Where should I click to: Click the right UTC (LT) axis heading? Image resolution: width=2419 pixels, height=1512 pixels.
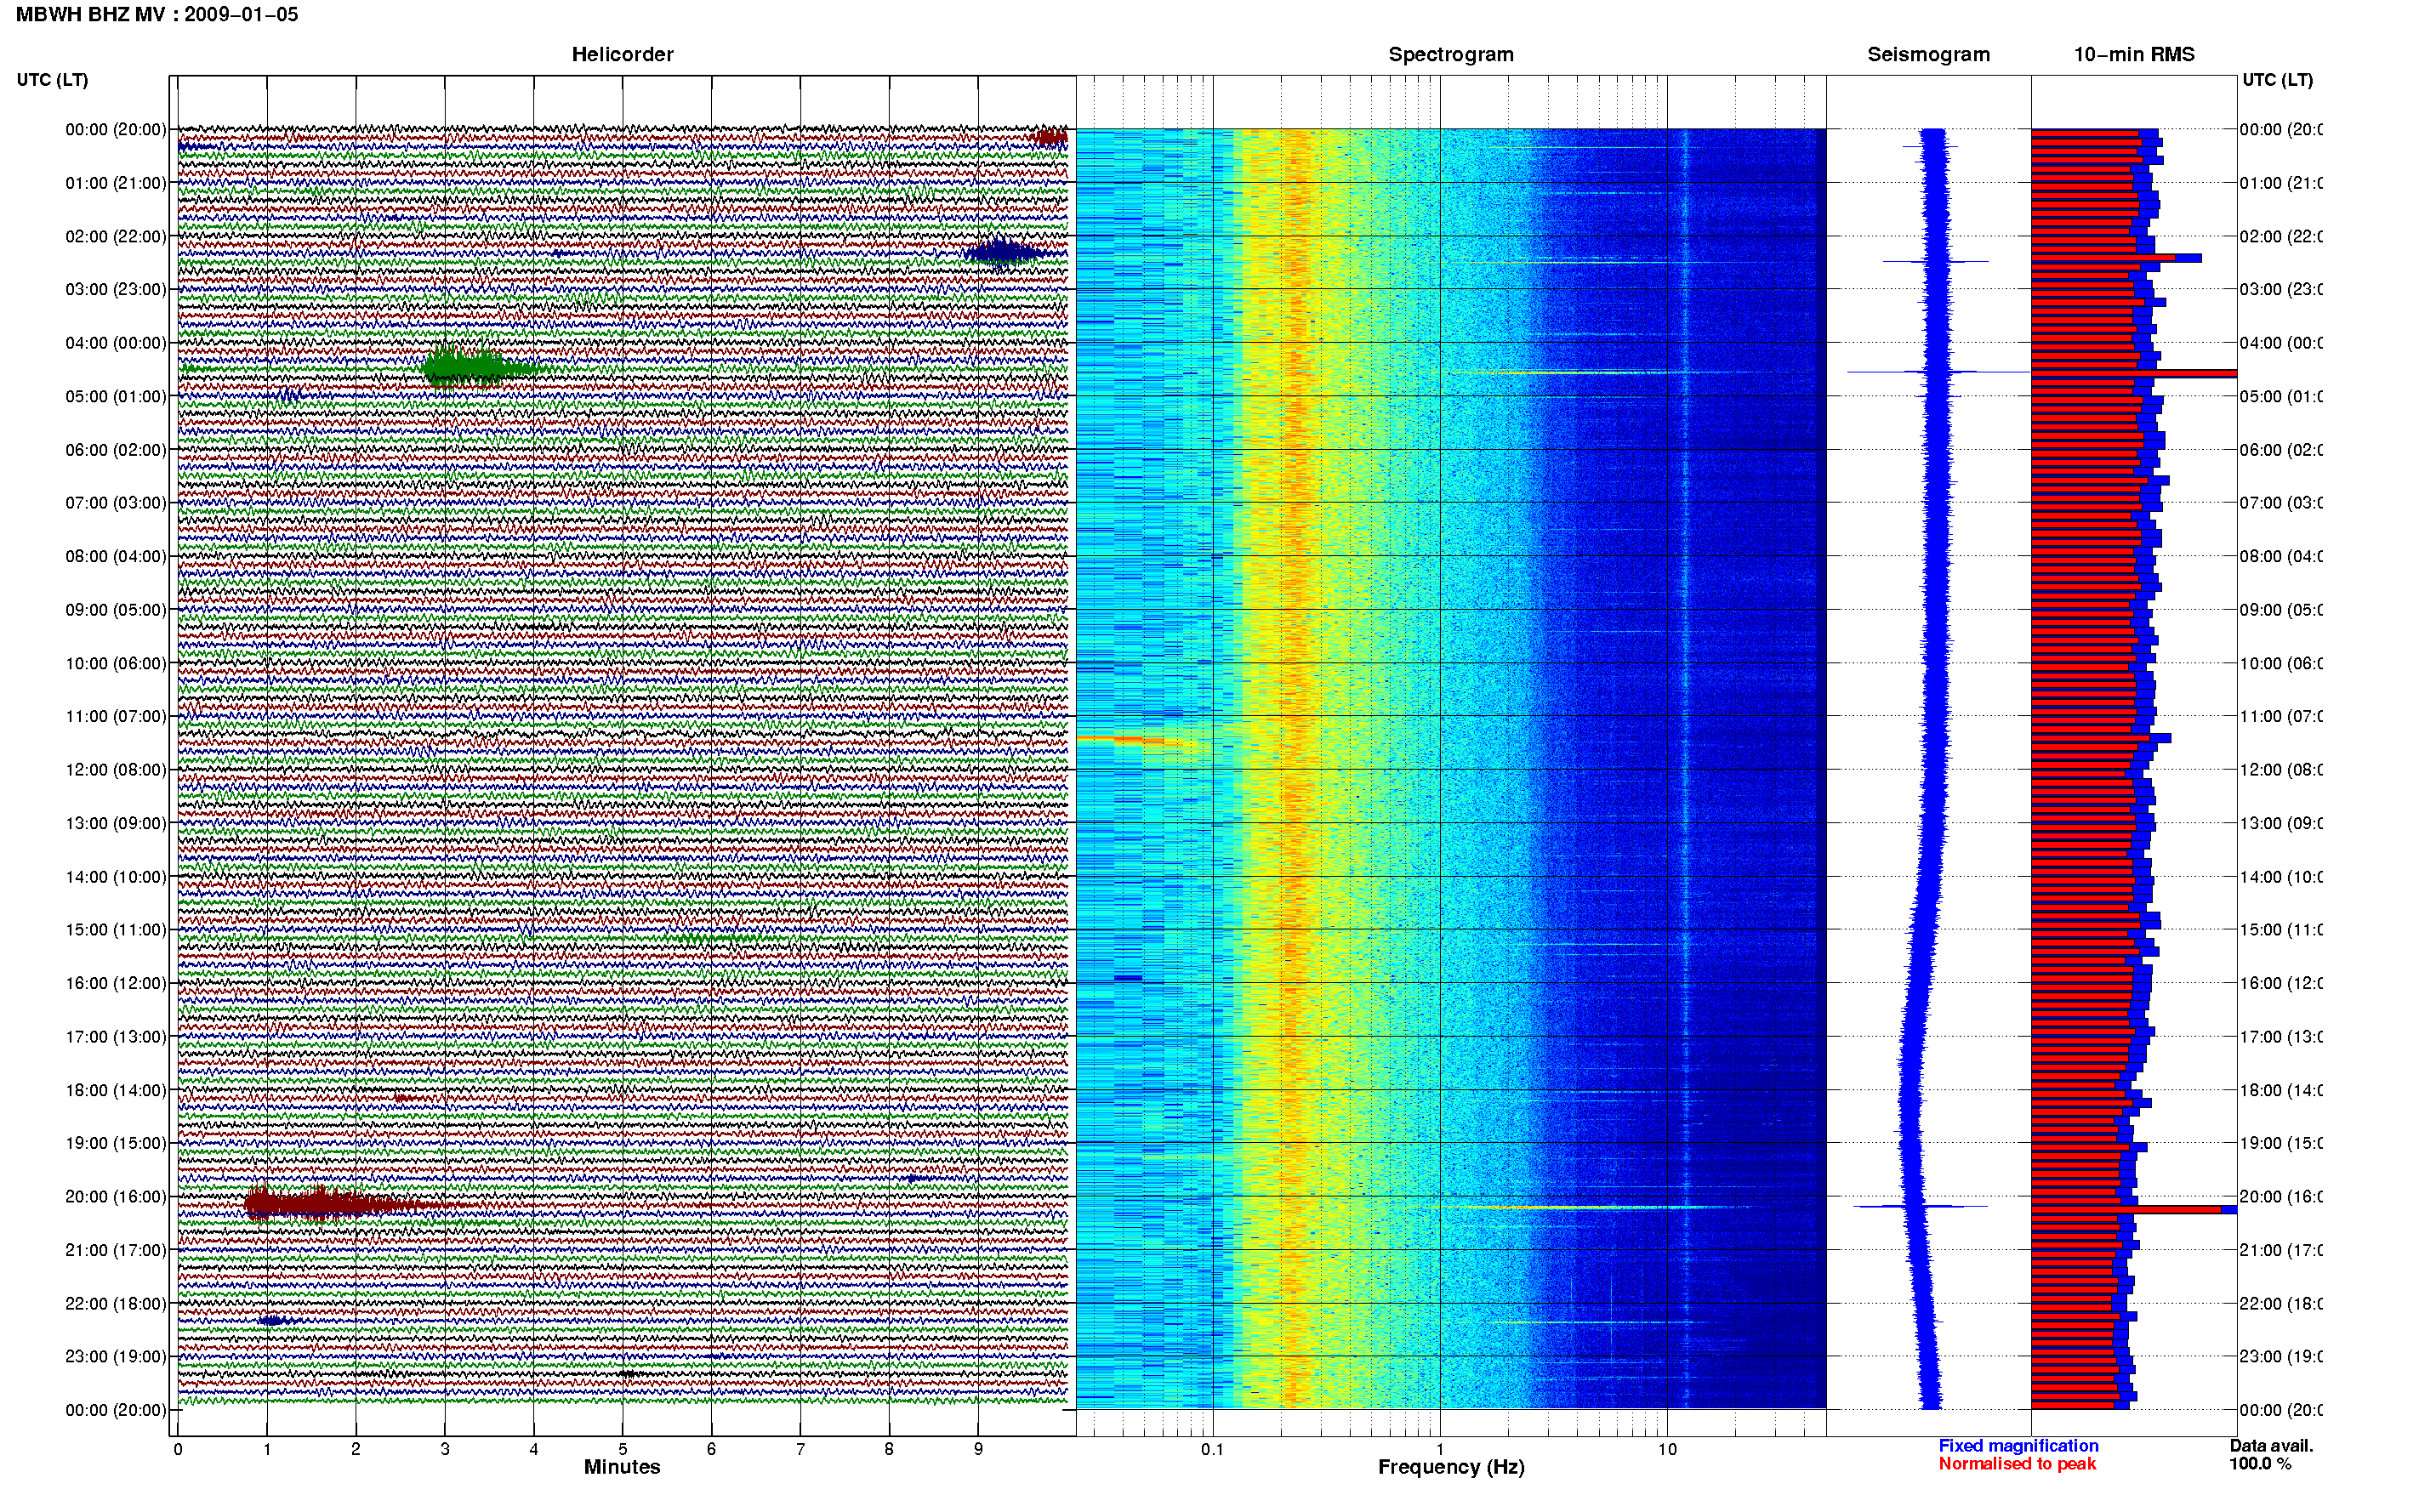[2277, 80]
